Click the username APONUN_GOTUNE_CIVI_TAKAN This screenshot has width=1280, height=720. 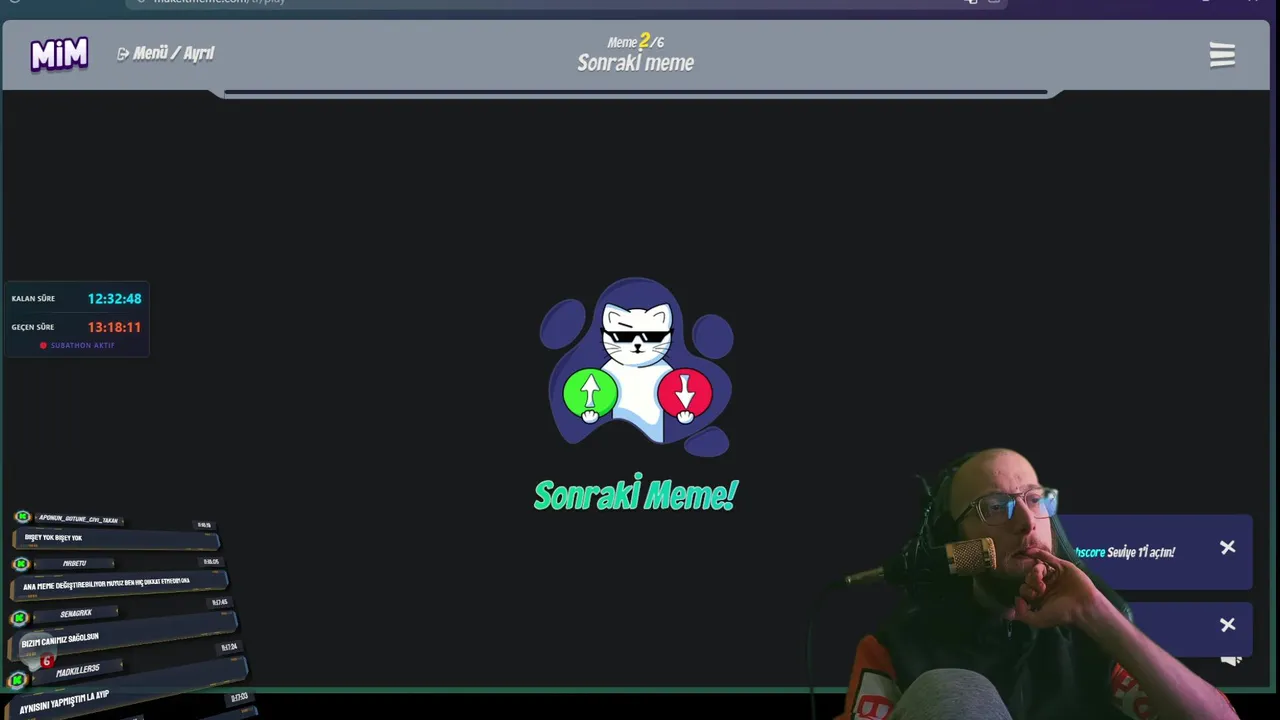pos(78,519)
